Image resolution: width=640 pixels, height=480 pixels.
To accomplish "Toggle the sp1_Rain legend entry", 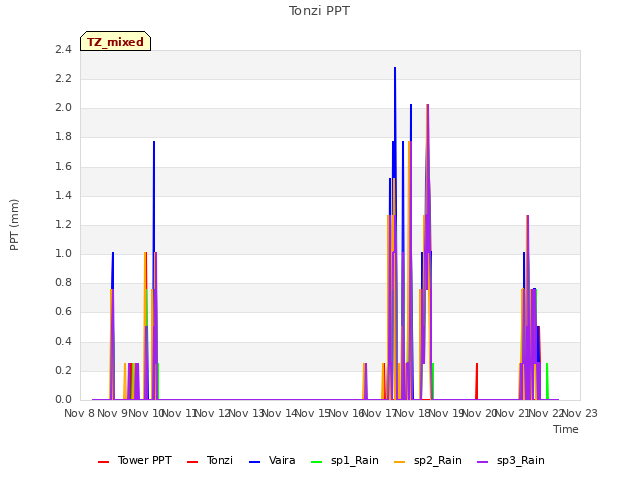I will tap(344, 460).
